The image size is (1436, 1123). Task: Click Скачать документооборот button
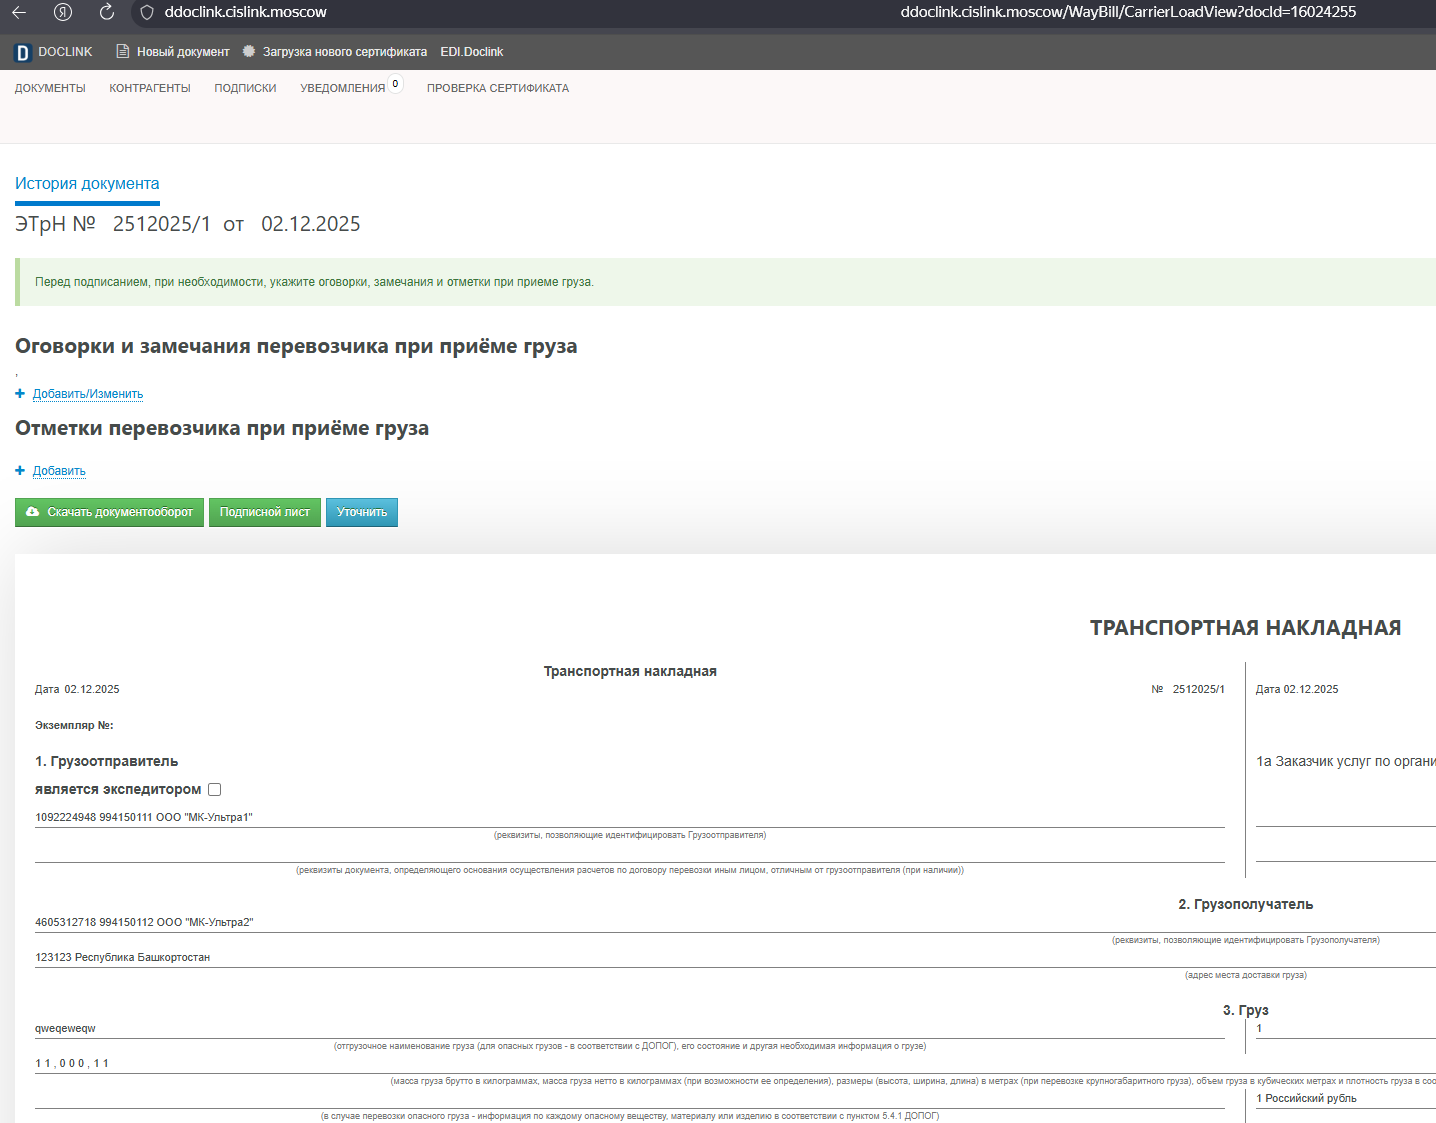tap(109, 512)
